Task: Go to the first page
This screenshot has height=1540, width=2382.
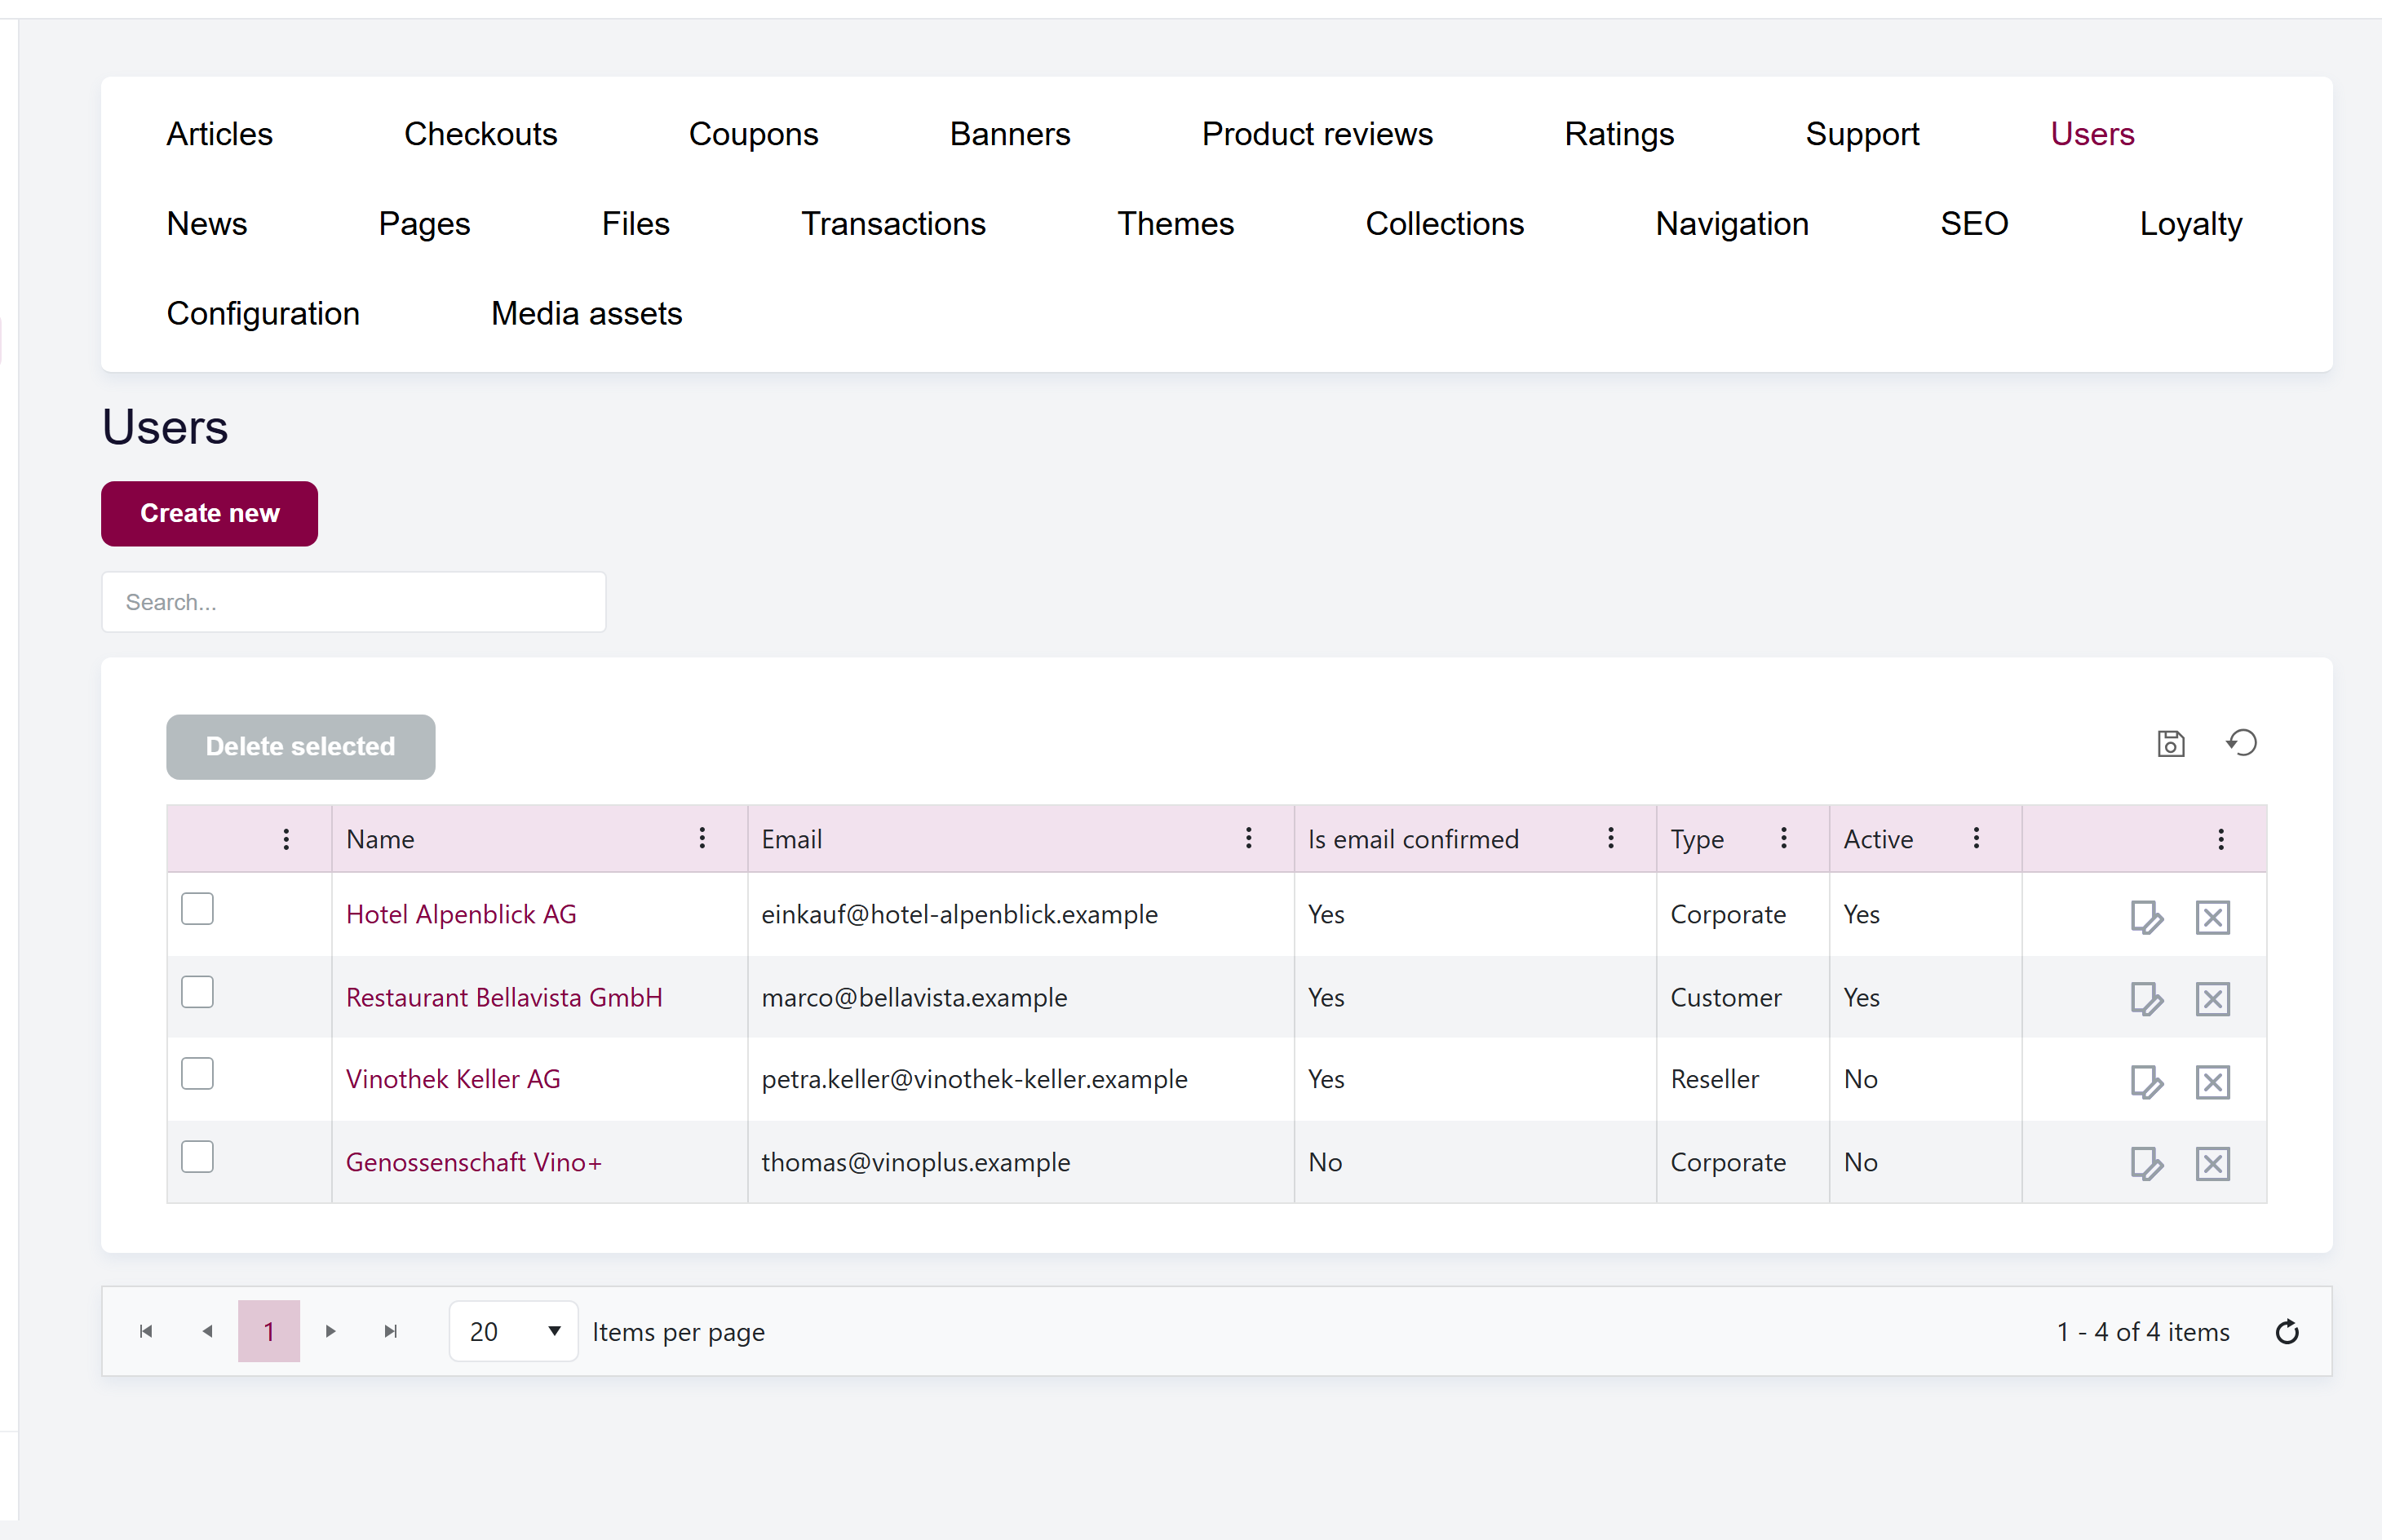Action: click(x=146, y=1331)
